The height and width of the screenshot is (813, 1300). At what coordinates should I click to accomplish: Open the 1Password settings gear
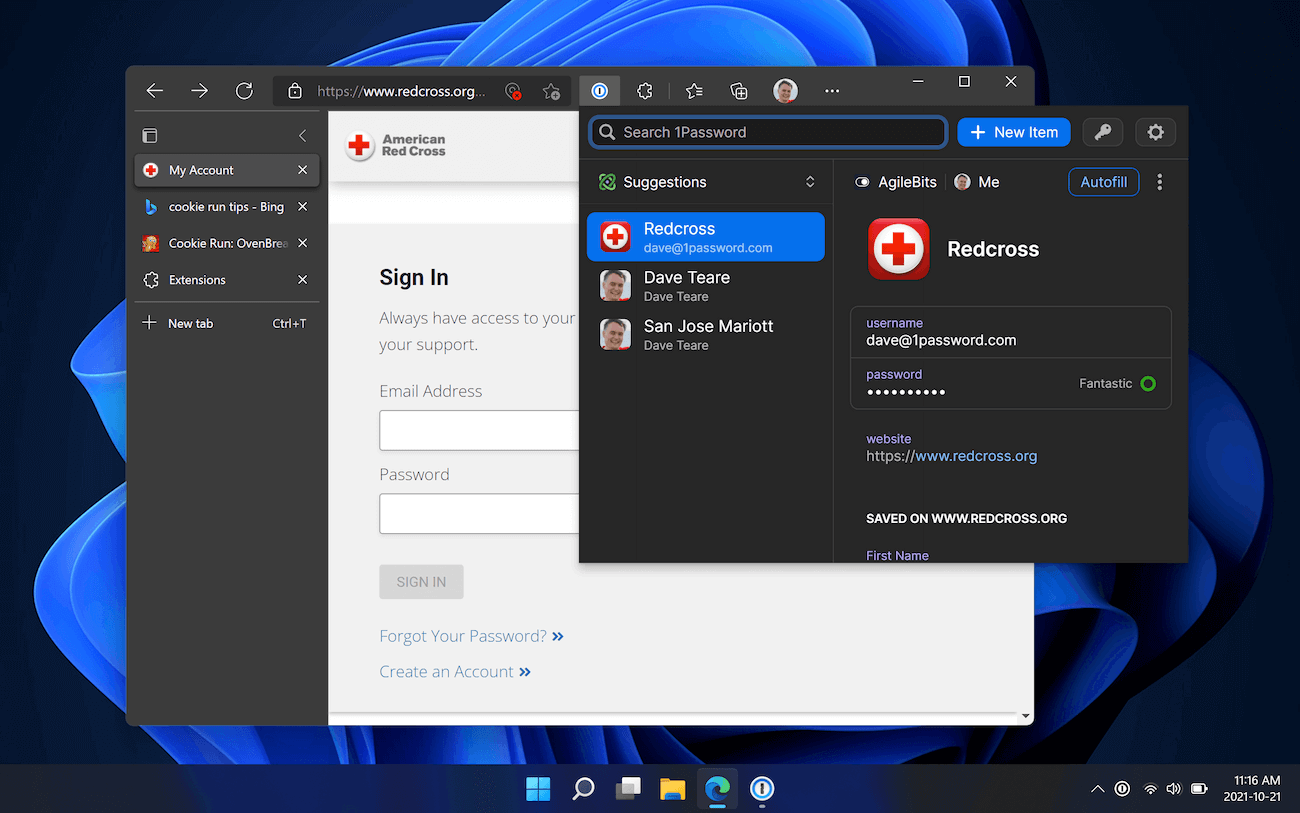tap(1155, 132)
